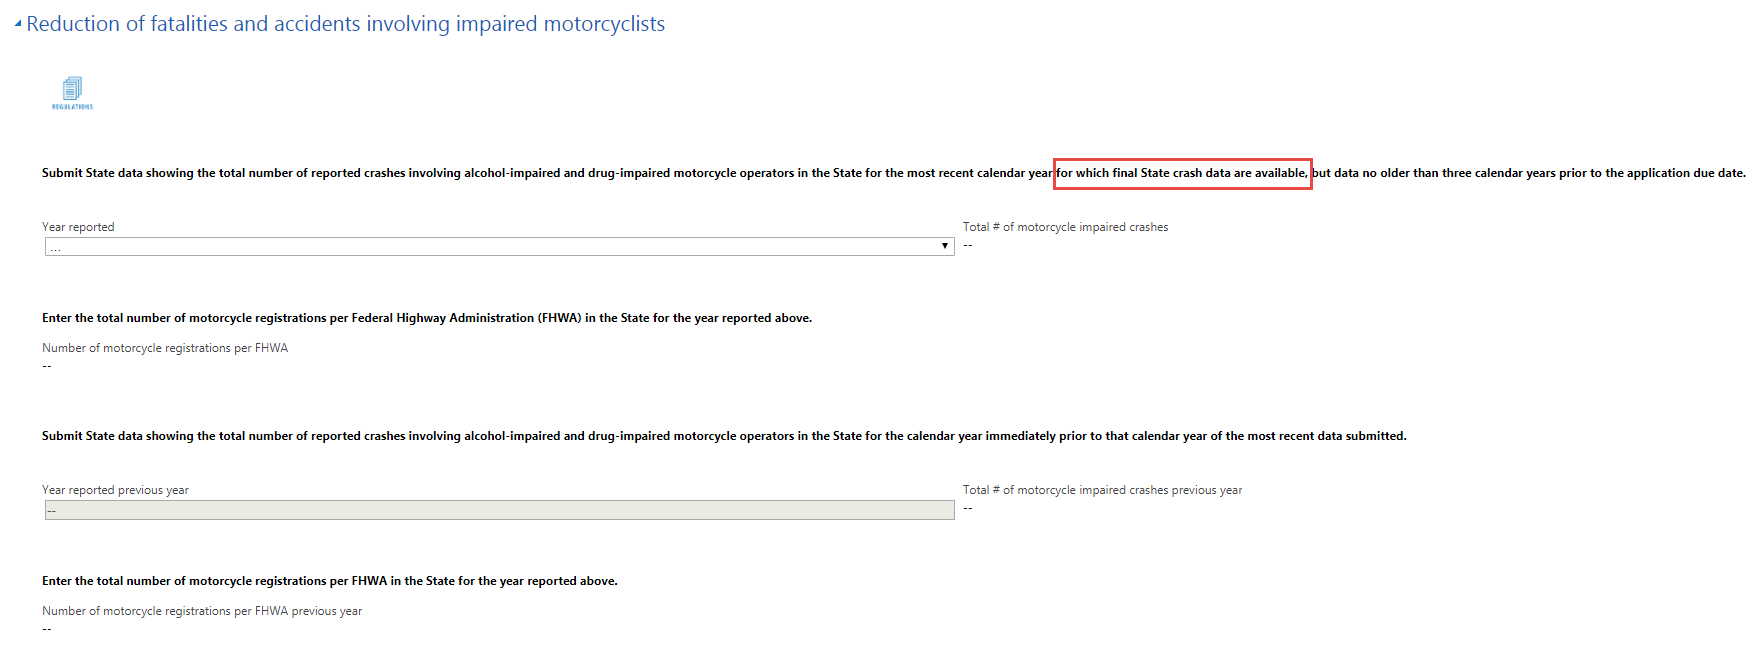This screenshot has width=1758, height=652.
Task: Click 'Number of motorcycle registrations per FHWA previous year' label
Action: click(202, 611)
